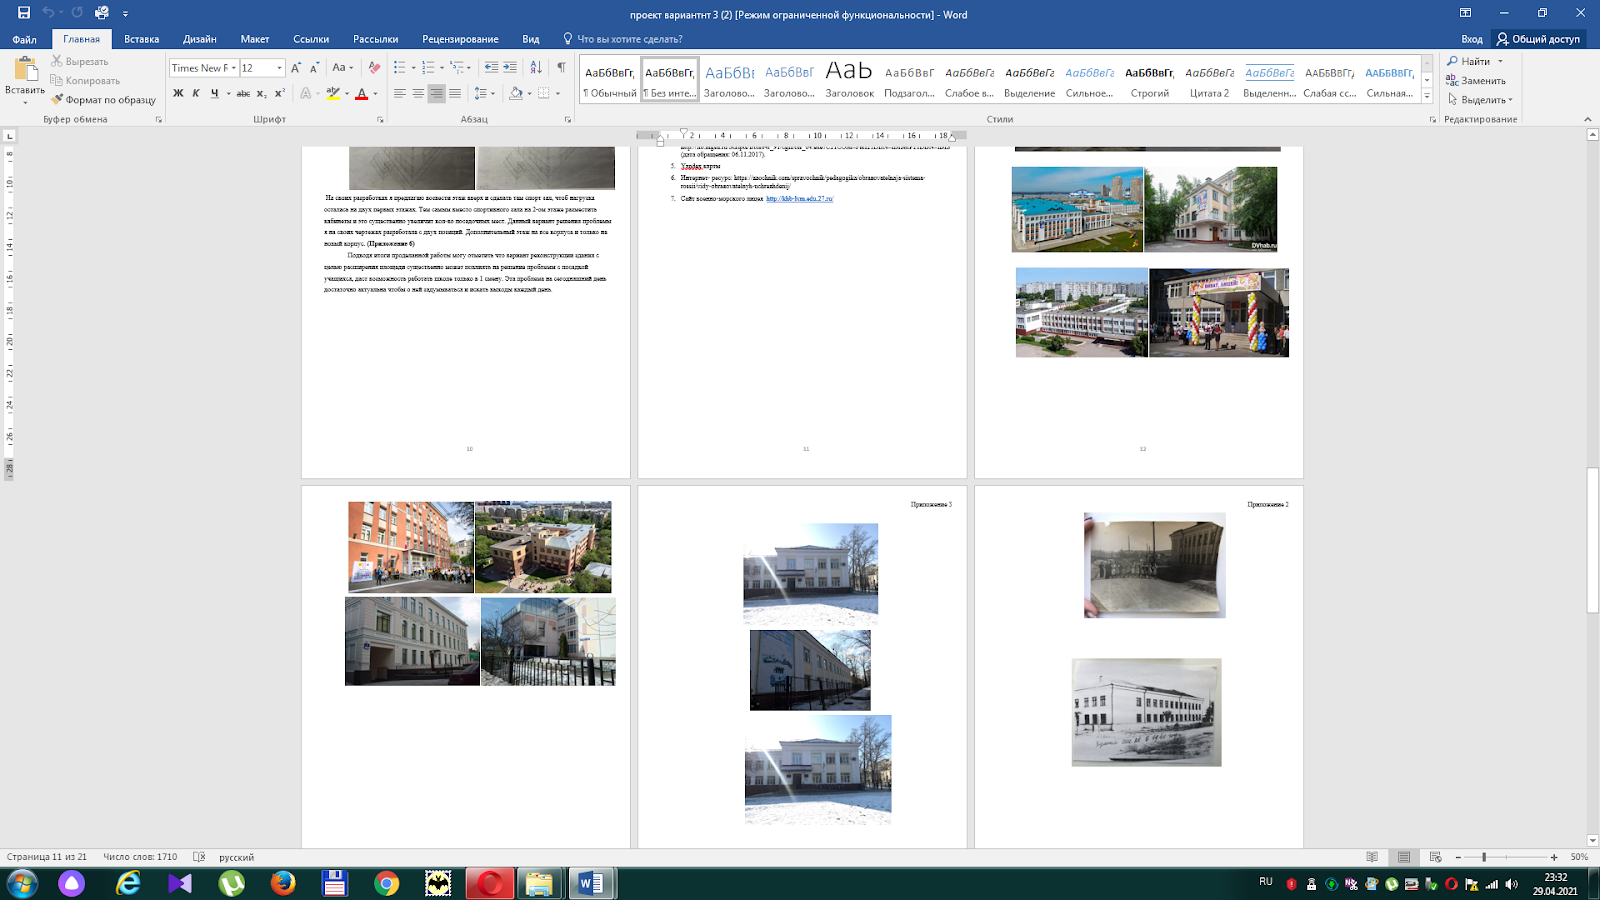
Task: Switch to Дизайн tab
Action: pyautogui.click(x=200, y=39)
